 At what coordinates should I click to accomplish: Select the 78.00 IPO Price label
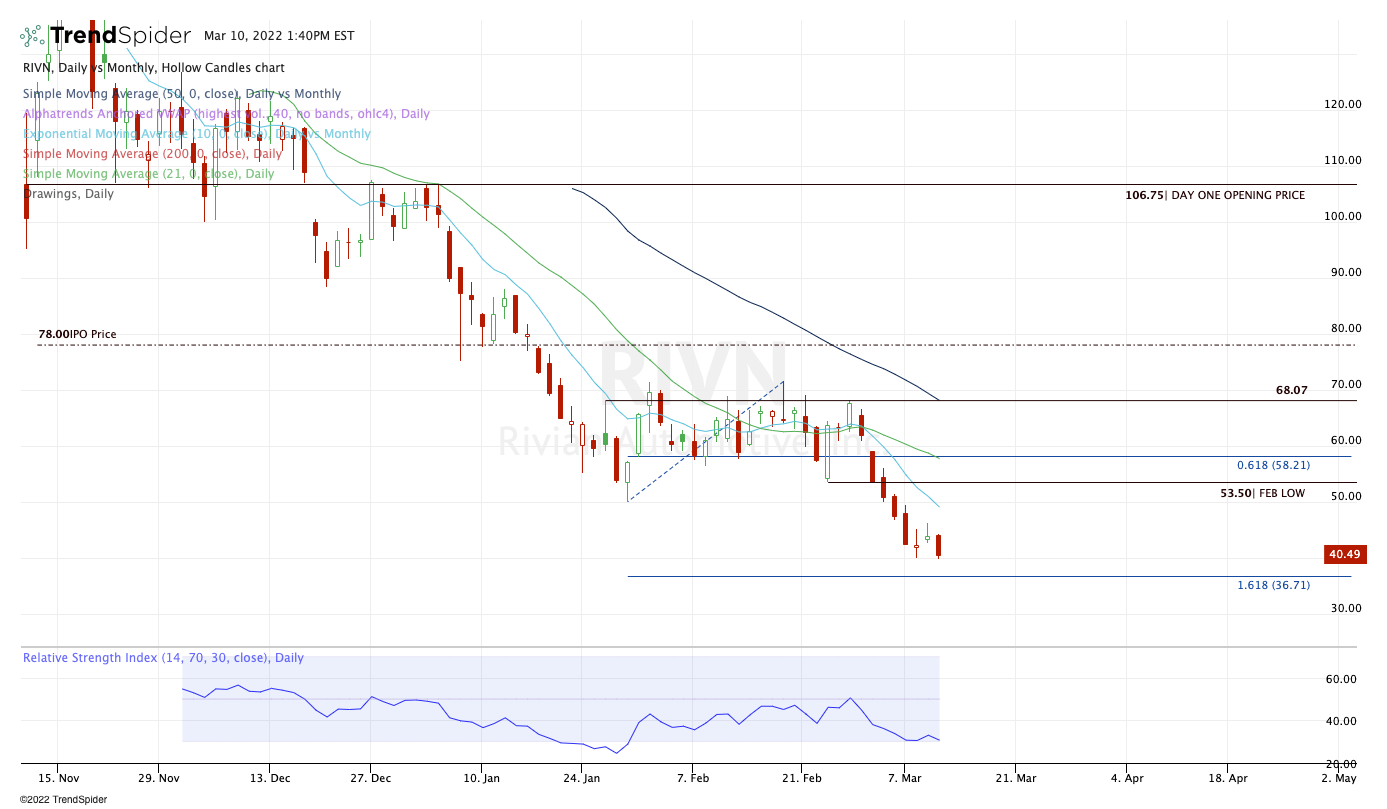coord(77,335)
